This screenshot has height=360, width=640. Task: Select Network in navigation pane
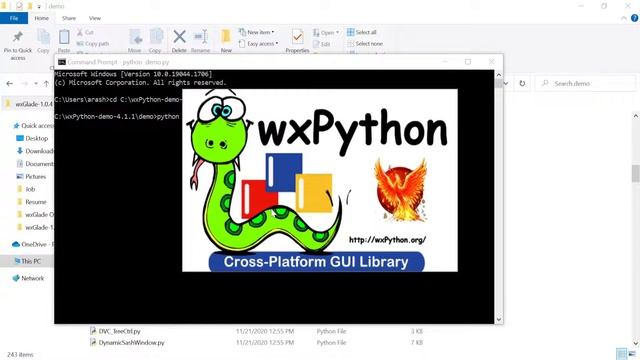tap(28, 278)
